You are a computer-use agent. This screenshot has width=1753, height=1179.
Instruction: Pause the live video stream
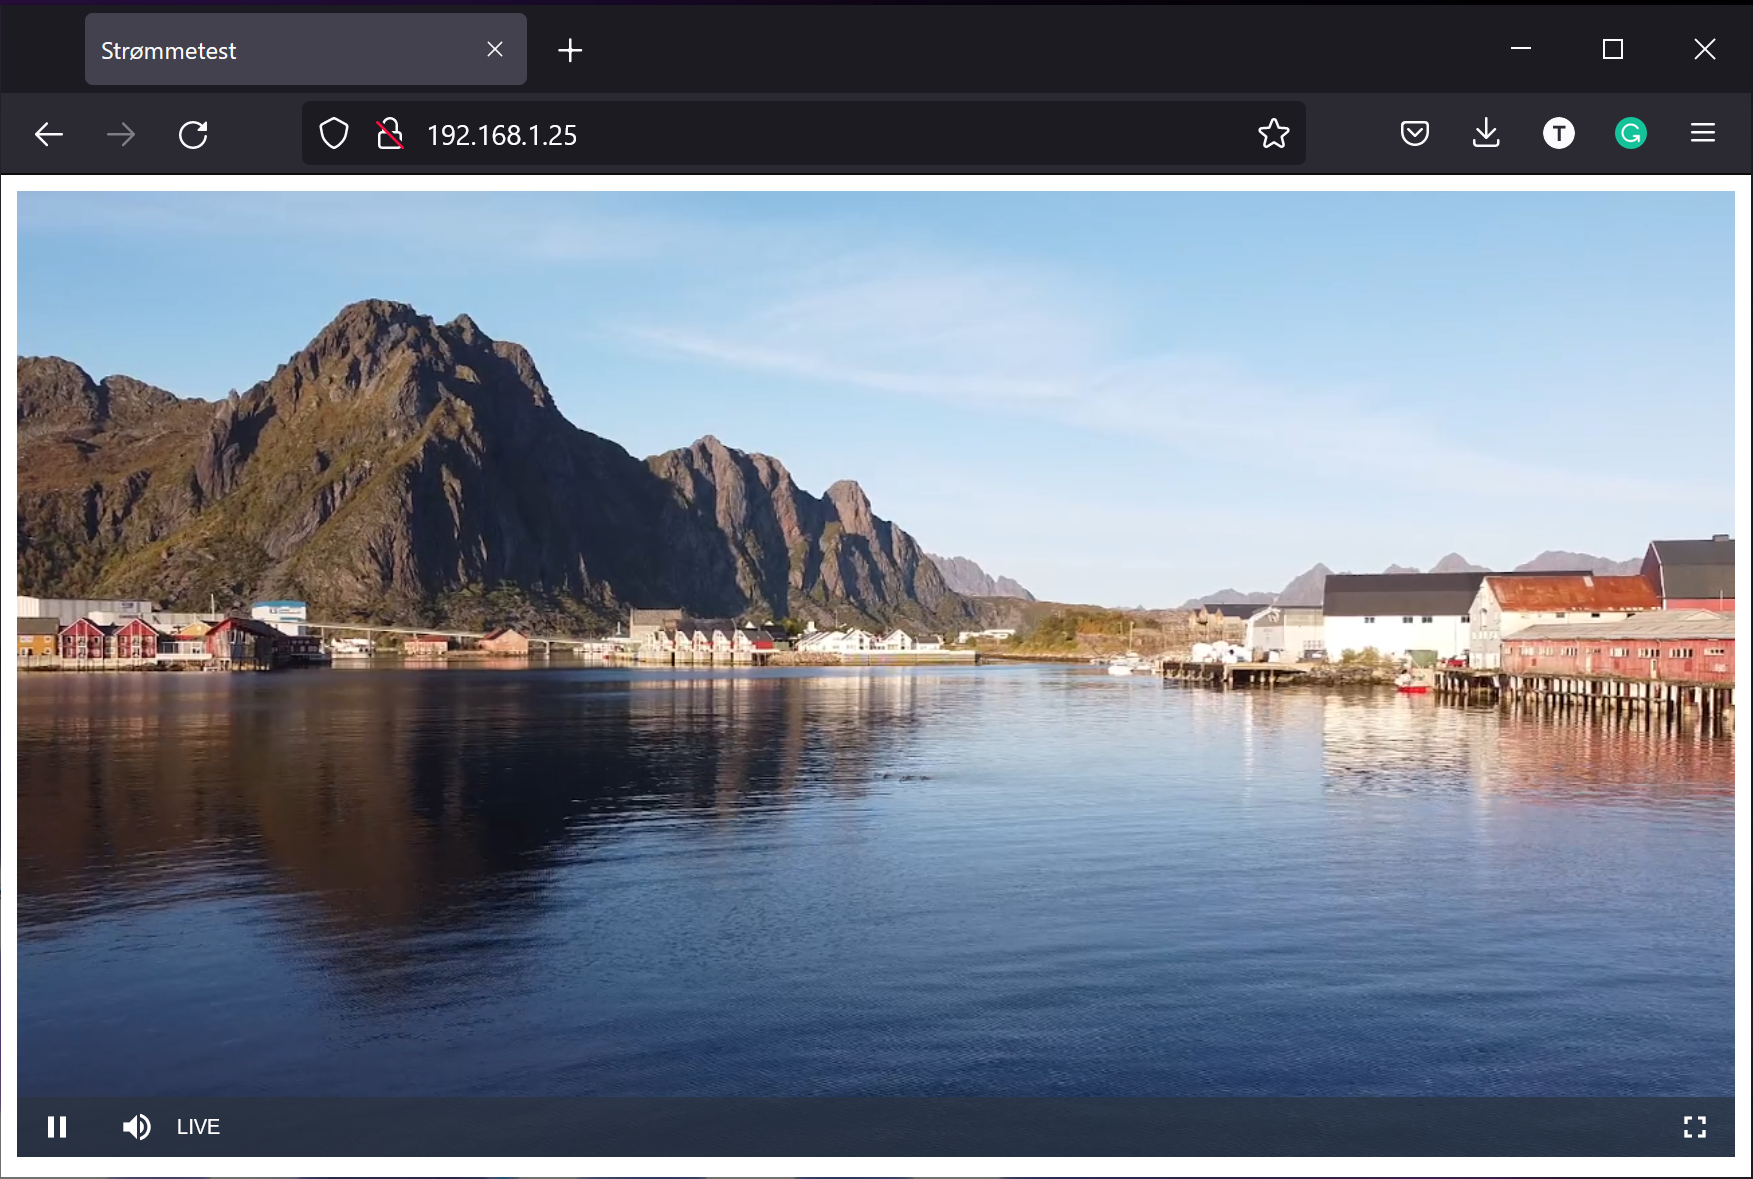click(x=57, y=1127)
